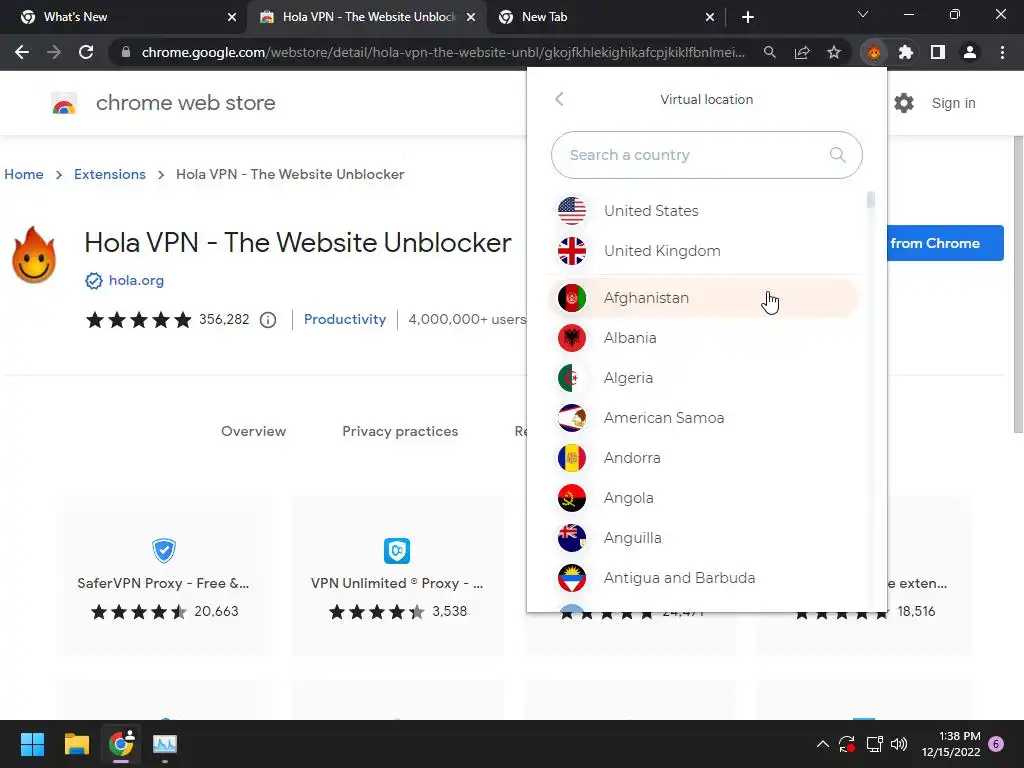Viewport: 1024px width, 768px height.
Task: Click the blue from Chrome button
Action: [945, 243]
